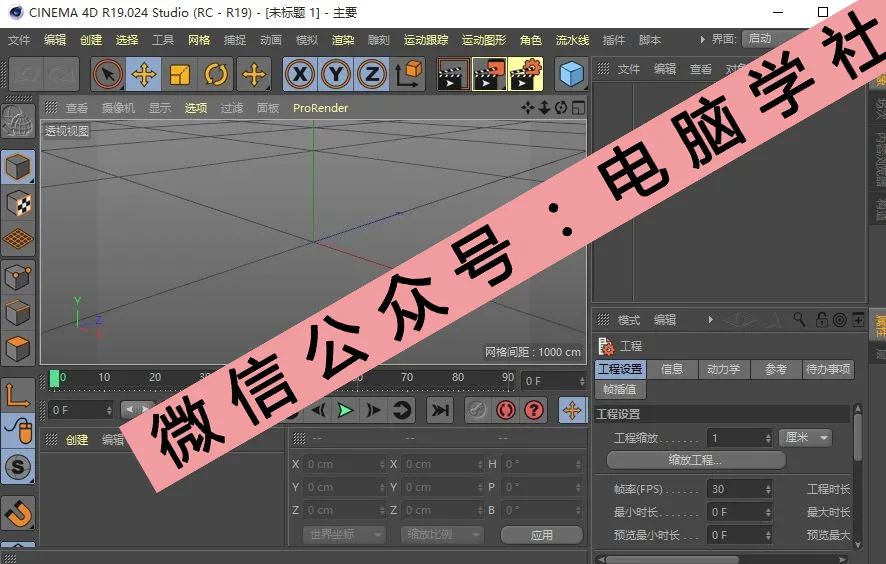Add a cube primitive object
Image resolution: width=886 pixels, height=564 pixels.
(571, 74)
